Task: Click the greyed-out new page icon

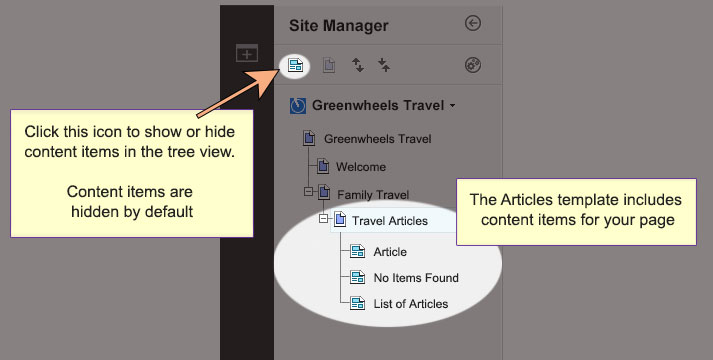Action: click(x=329, y=65)
